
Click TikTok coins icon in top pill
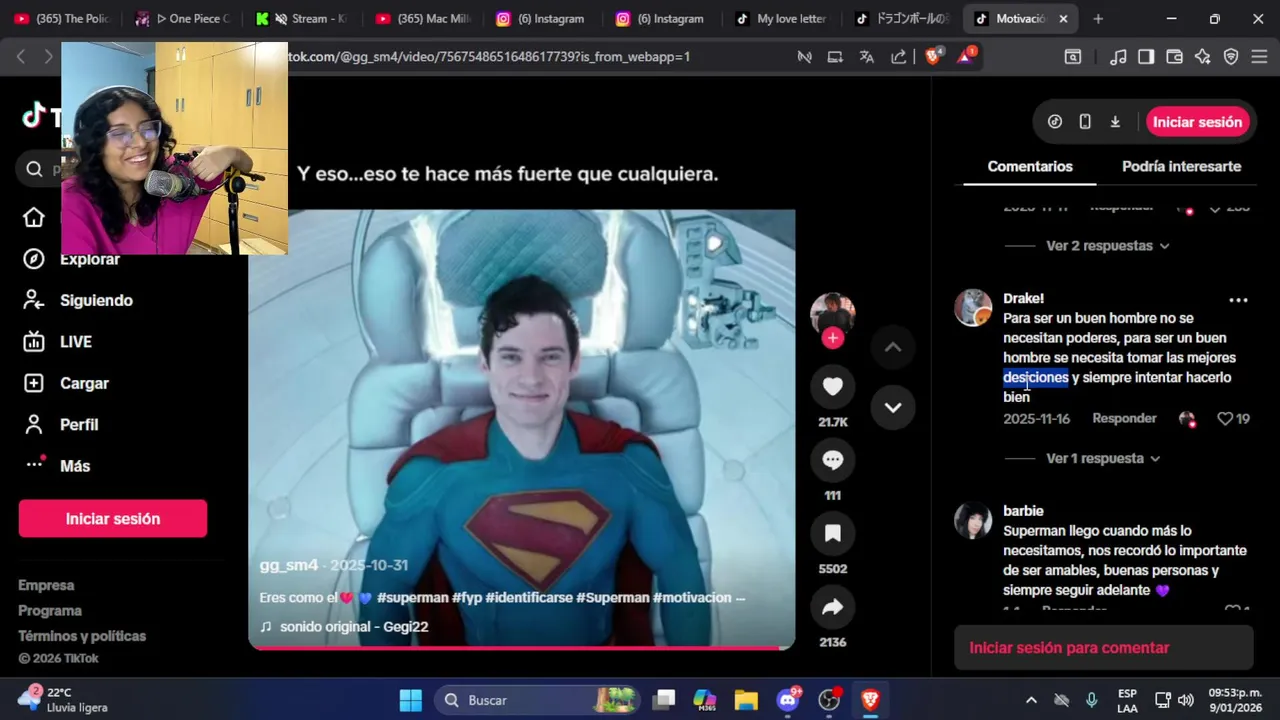pos(1055,122)
